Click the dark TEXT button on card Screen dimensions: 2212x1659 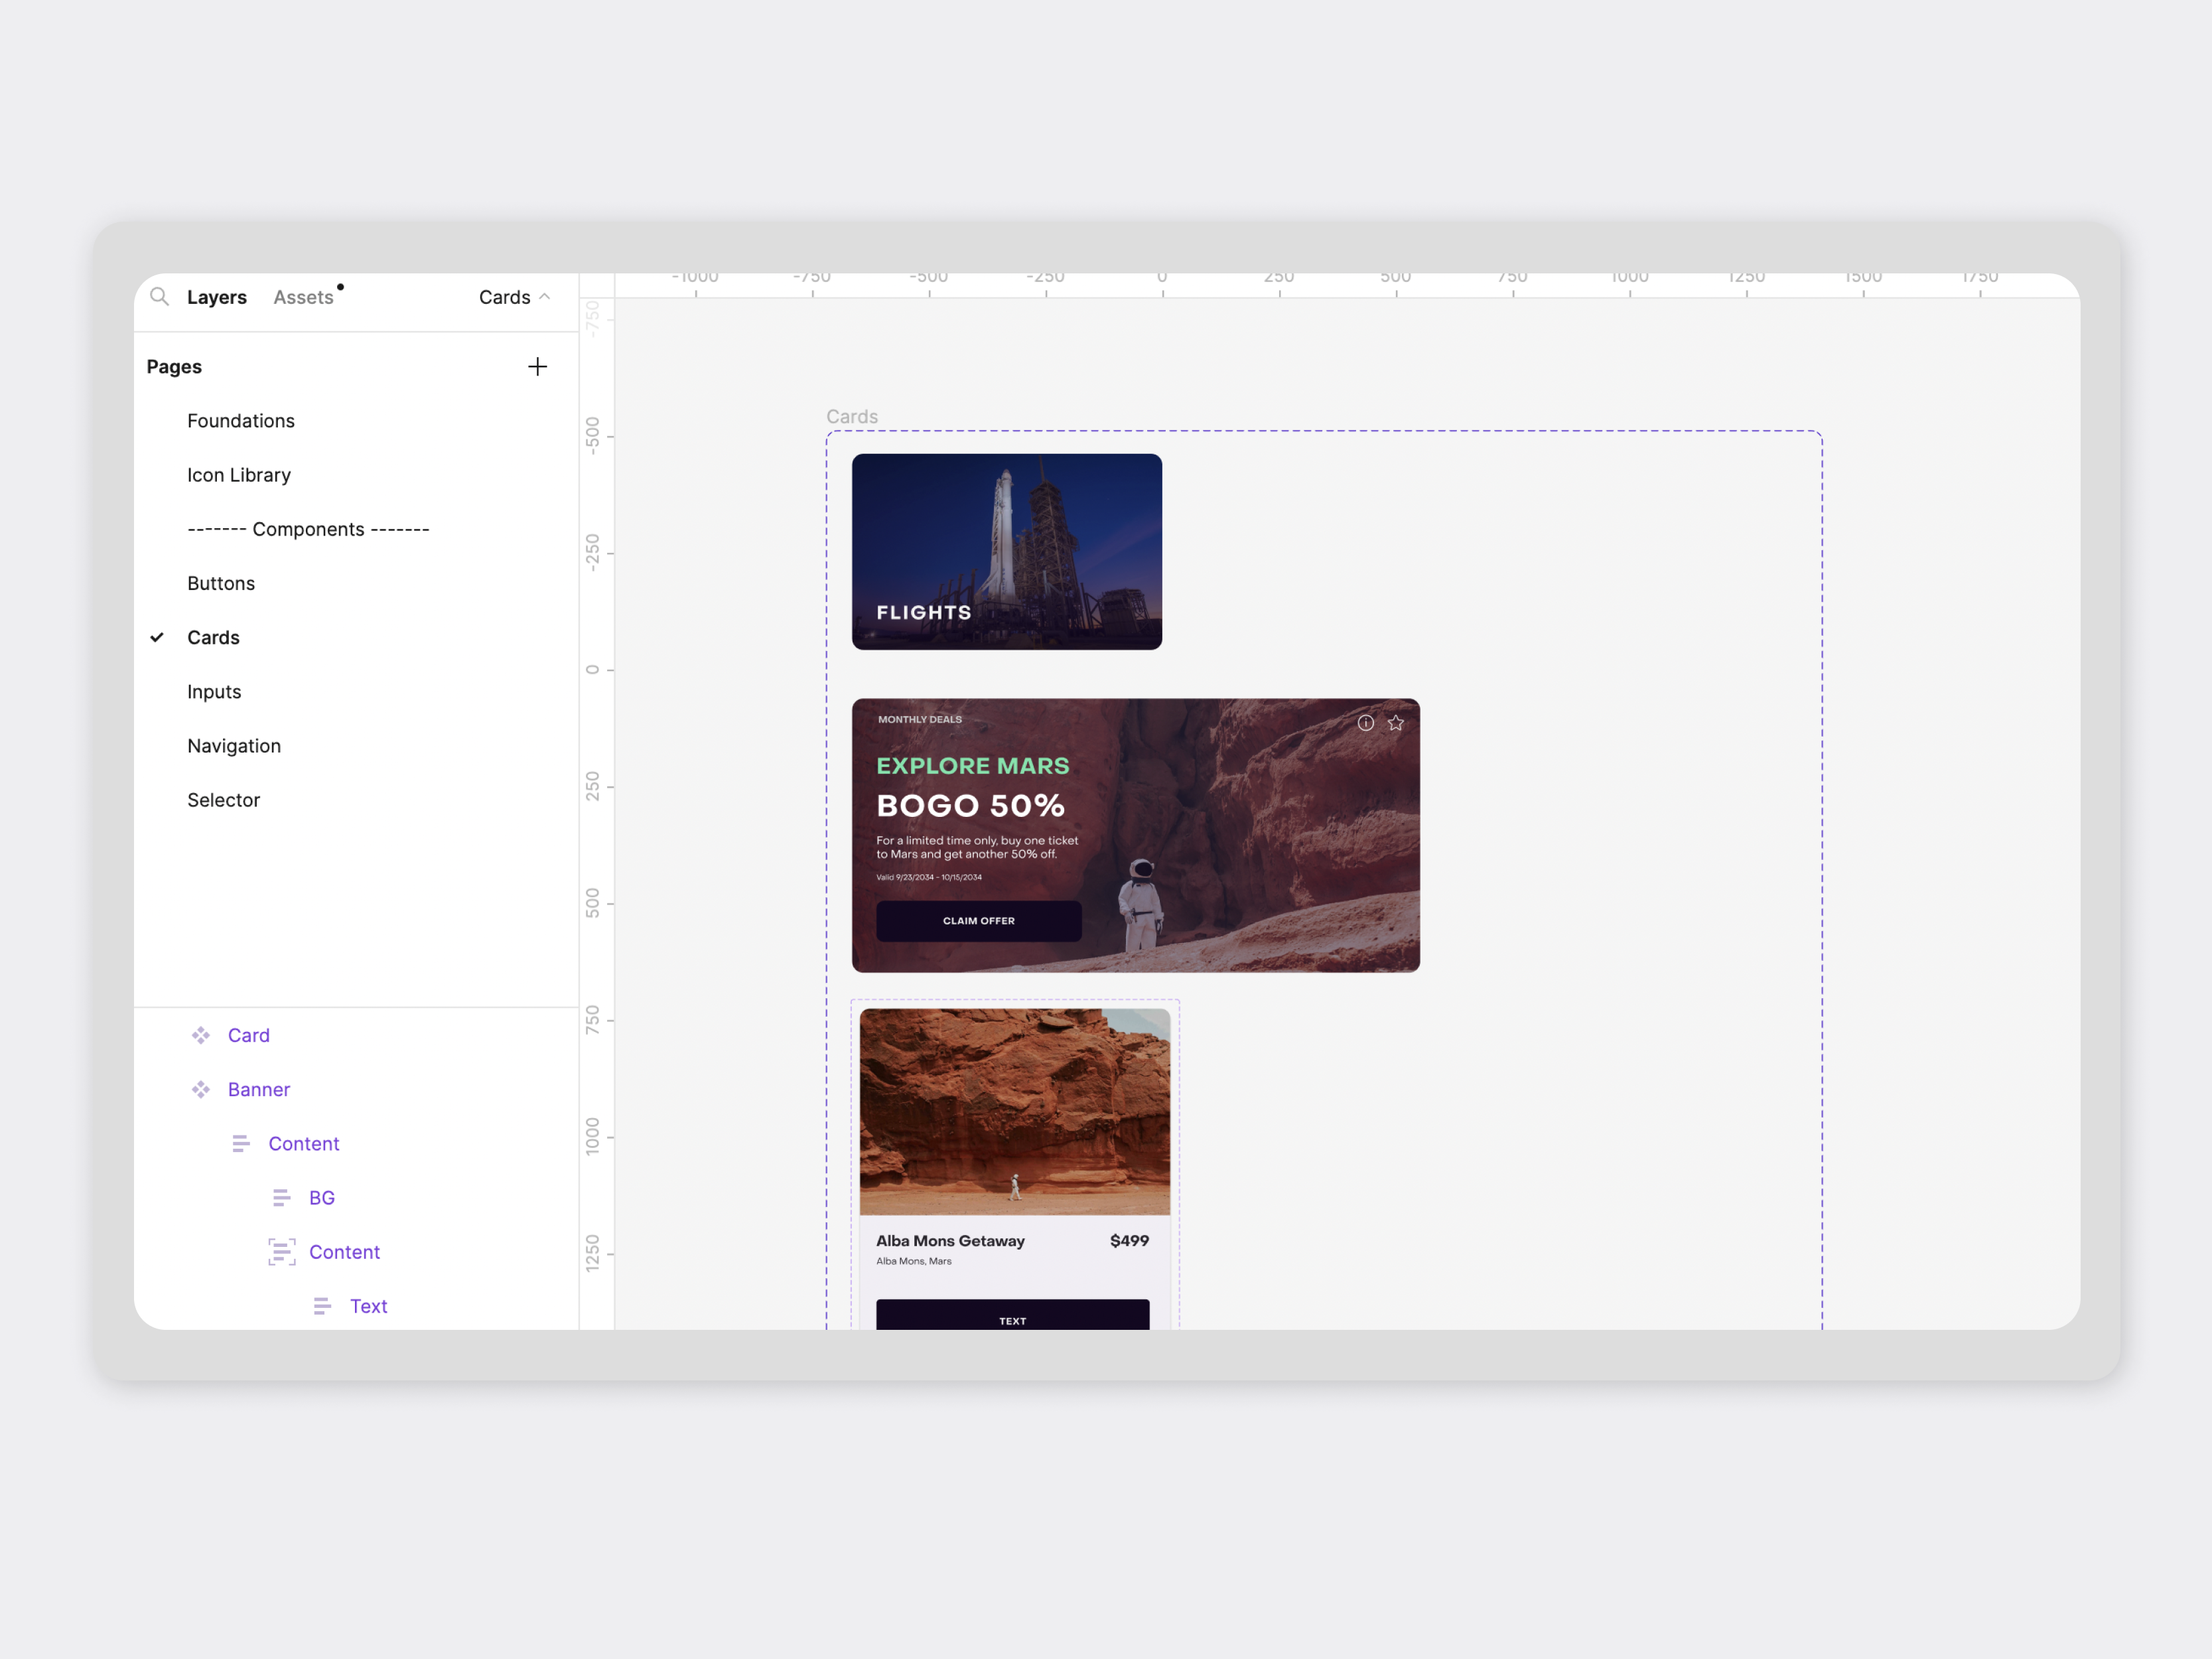click(x=1012, y=1317)
